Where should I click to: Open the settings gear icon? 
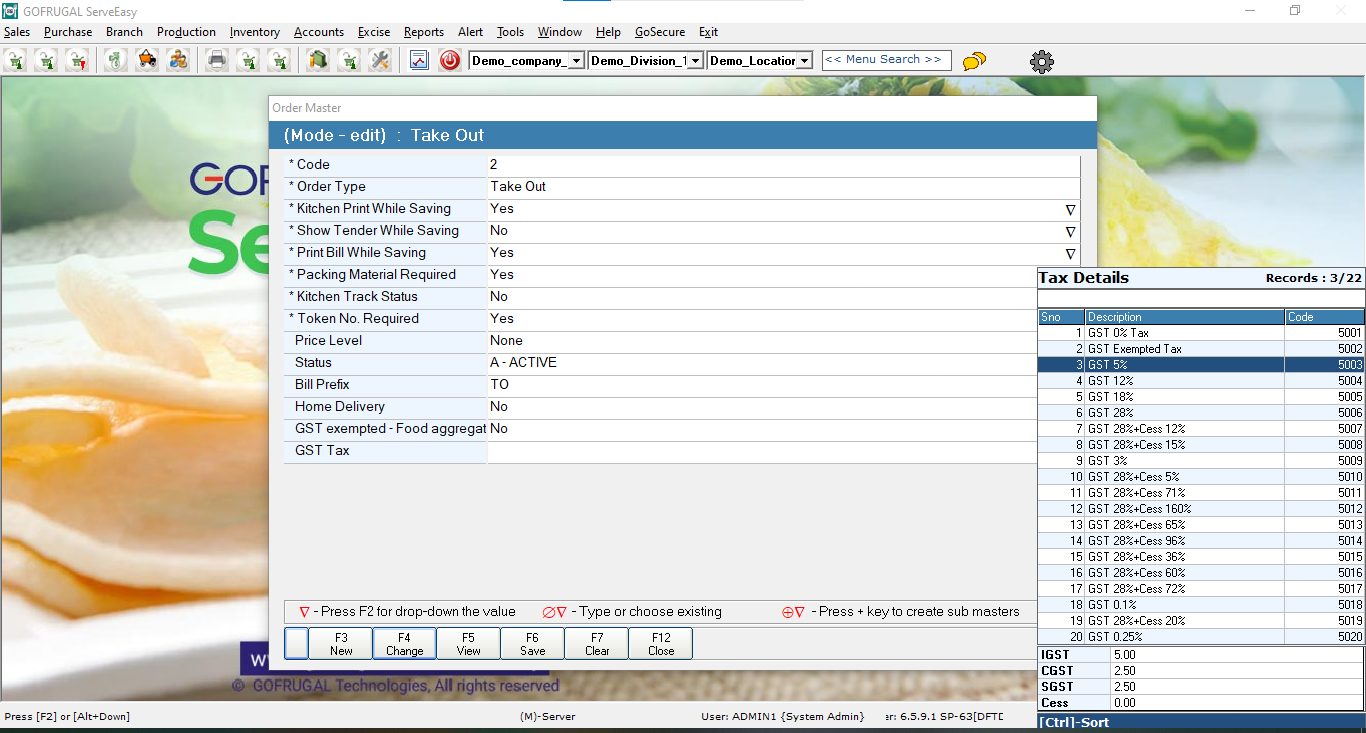[x=1042, y=62]
